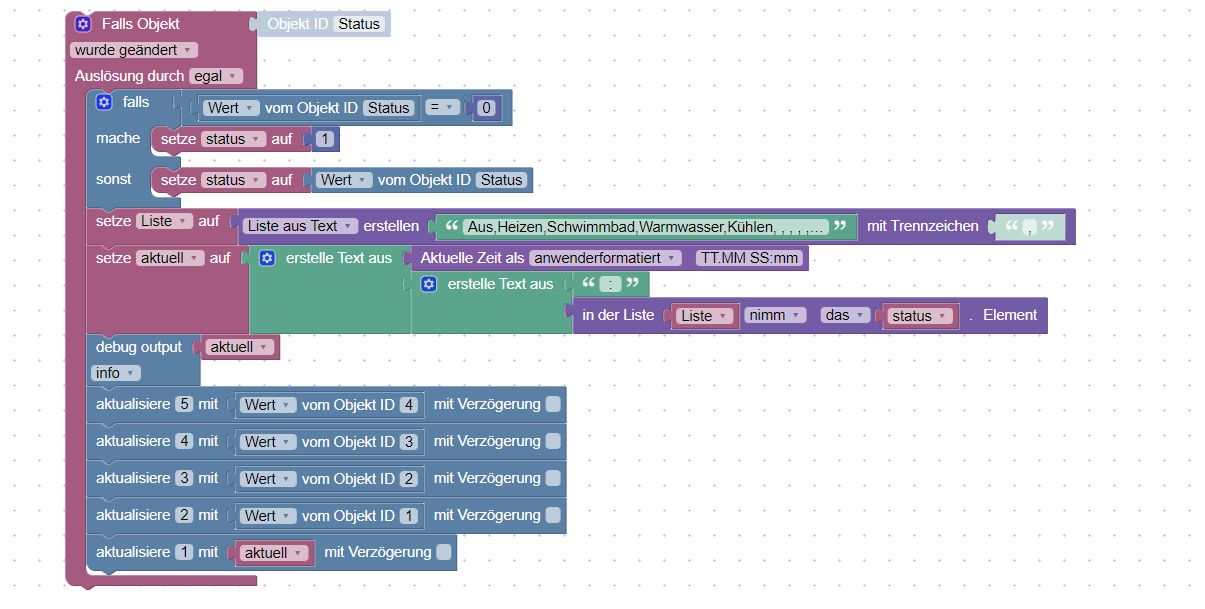1205x609 pixels.
Task: Open status dropdown in list element block
Action: 919,315
